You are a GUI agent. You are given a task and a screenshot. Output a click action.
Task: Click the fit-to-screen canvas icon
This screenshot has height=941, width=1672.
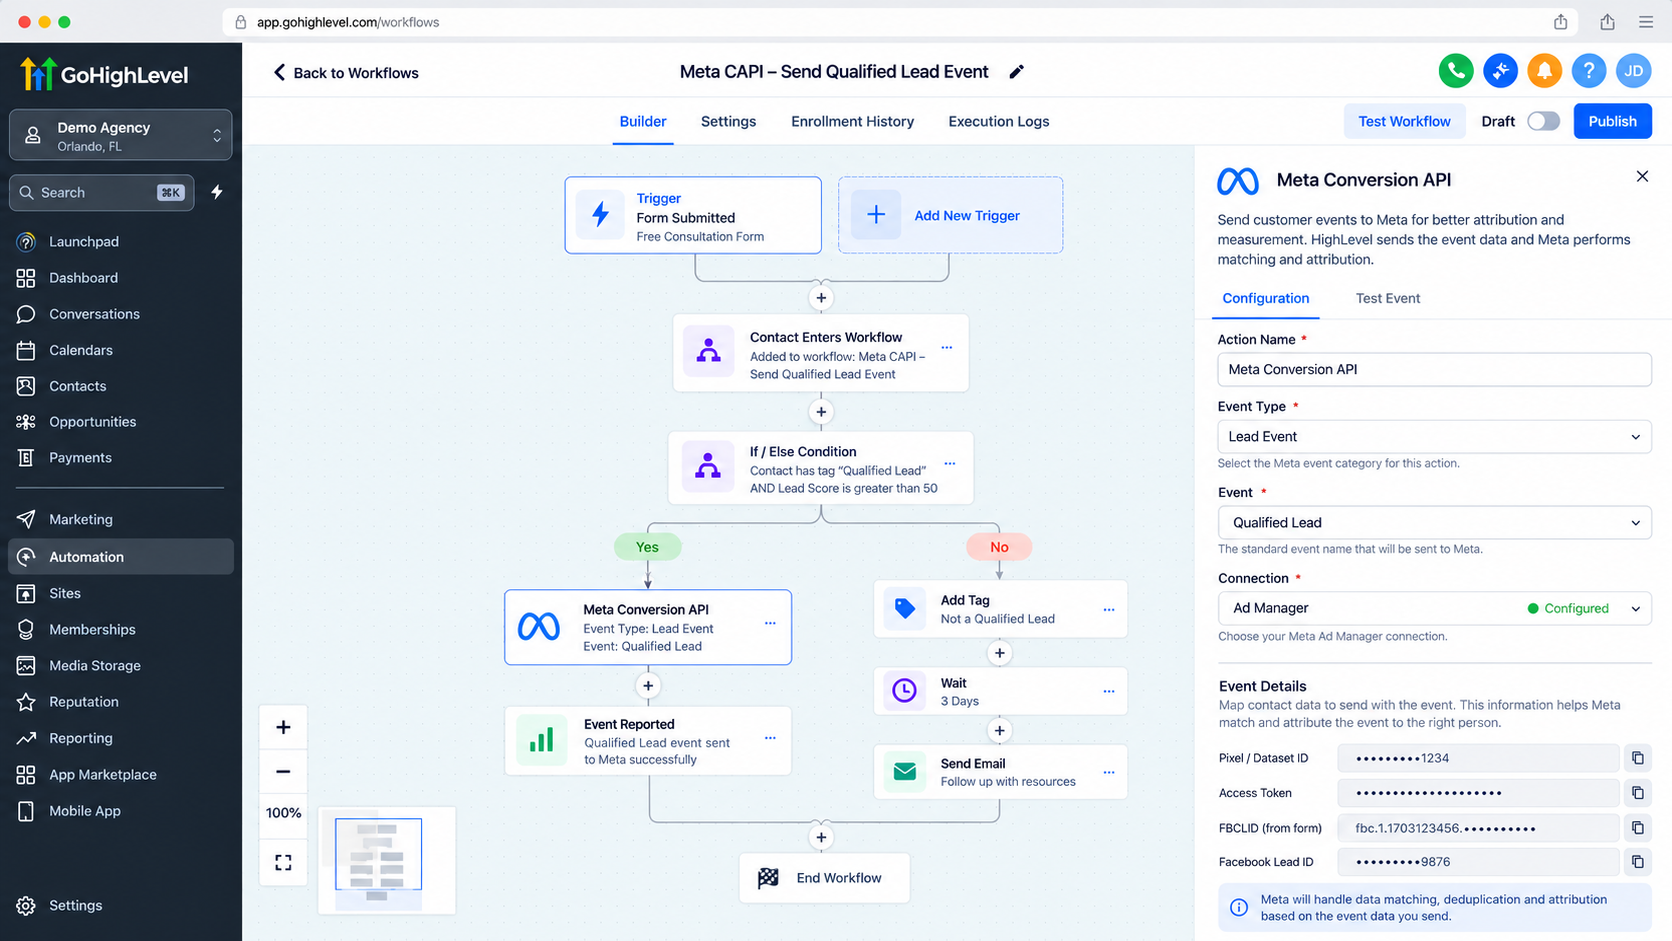point(283,862)
